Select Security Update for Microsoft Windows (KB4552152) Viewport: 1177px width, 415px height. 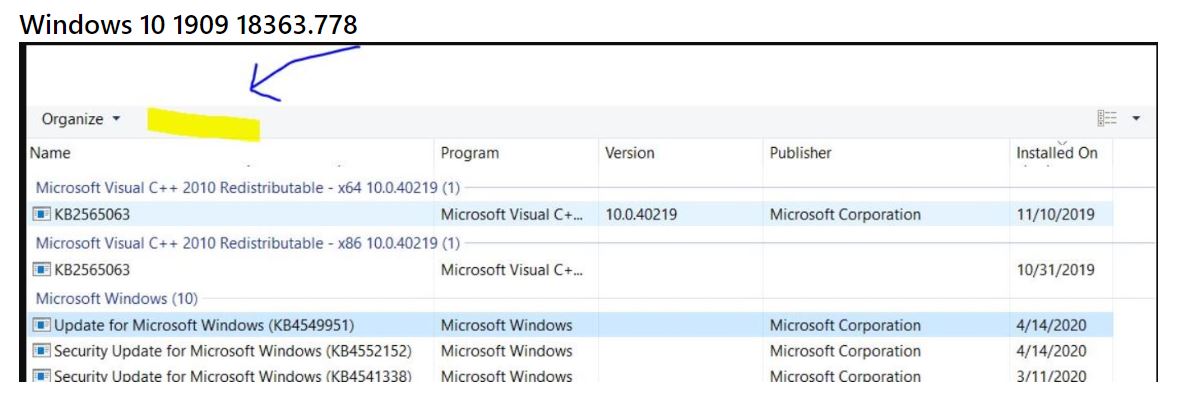pyautogui.click(x=570, y=351)
